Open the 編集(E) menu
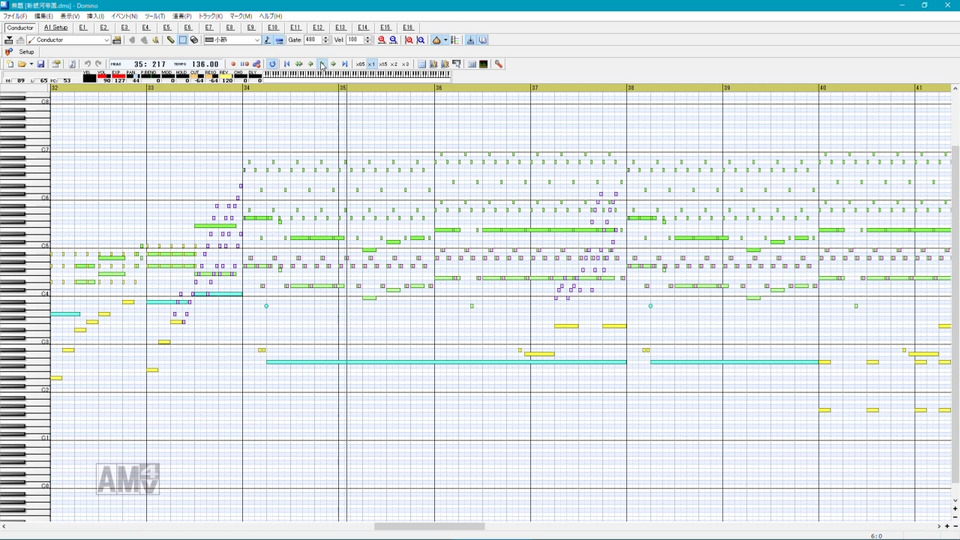Viewport: 960px width, 540px height. [43, 16]
